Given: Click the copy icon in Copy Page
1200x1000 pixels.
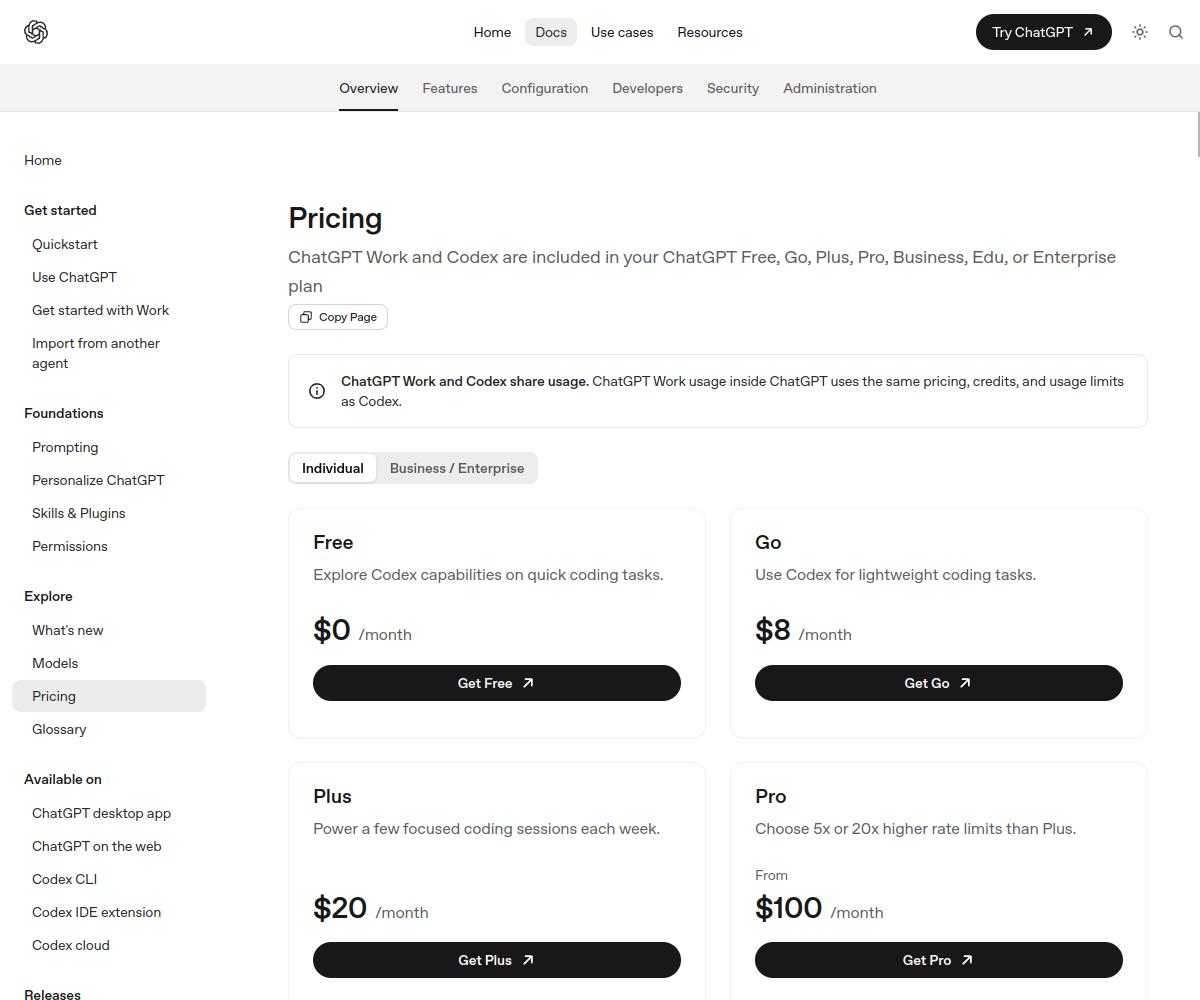Looking at the screenshot, I should [306, 317].
